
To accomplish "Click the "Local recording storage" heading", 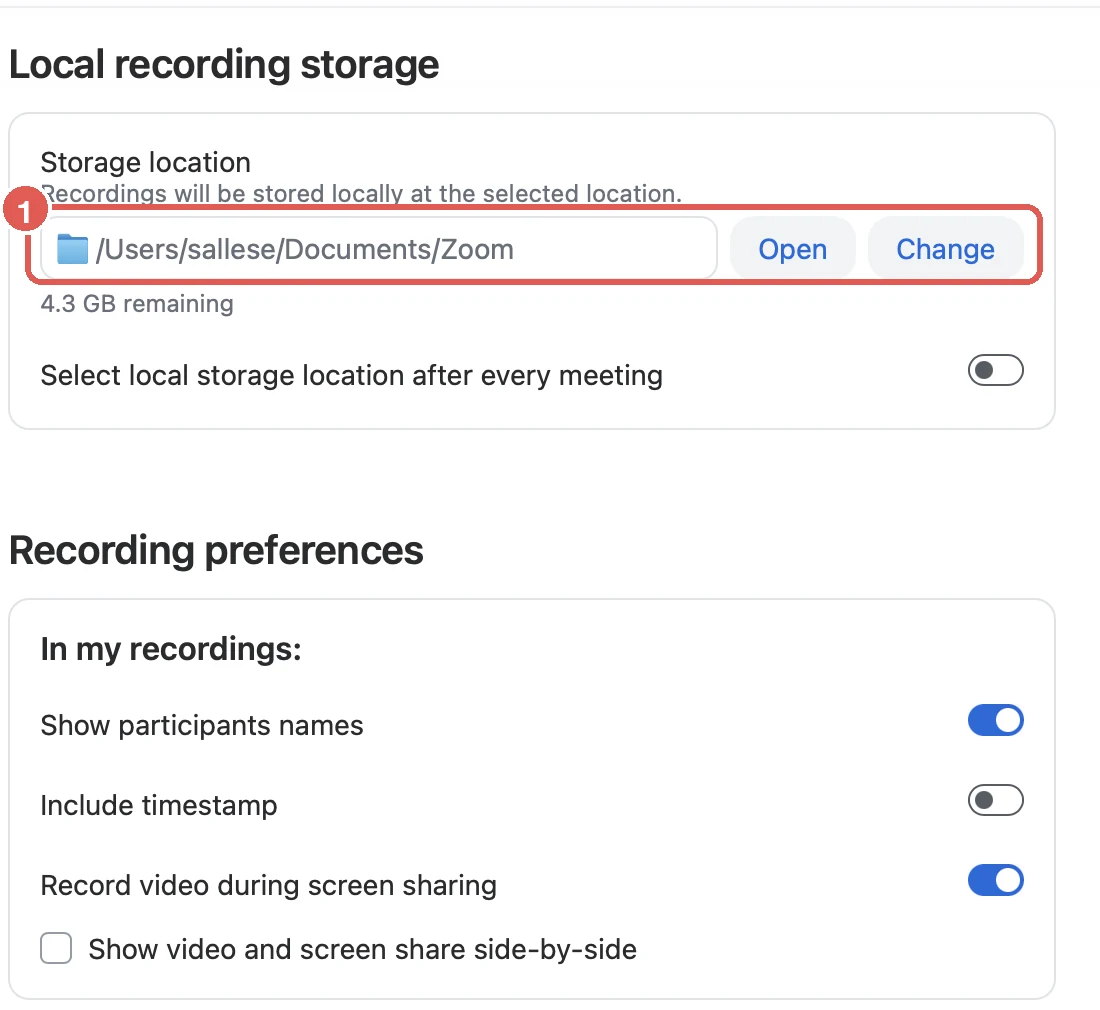I will tap(224, 65).
